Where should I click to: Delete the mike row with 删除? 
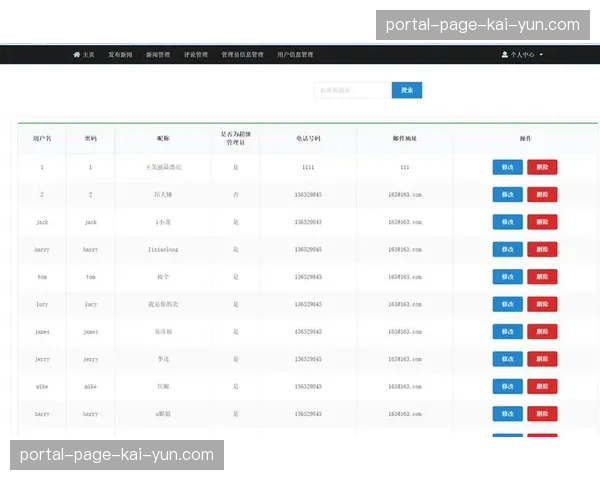tap(542, 387)
